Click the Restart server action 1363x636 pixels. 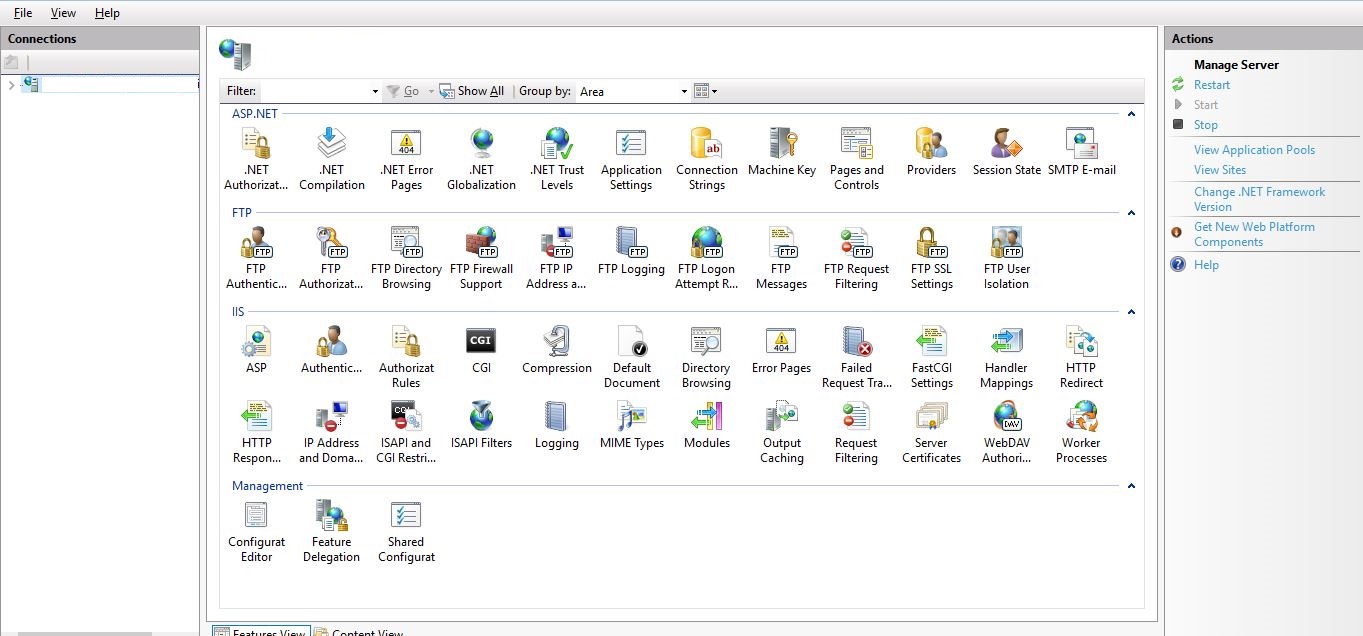tap(1211, 85)
